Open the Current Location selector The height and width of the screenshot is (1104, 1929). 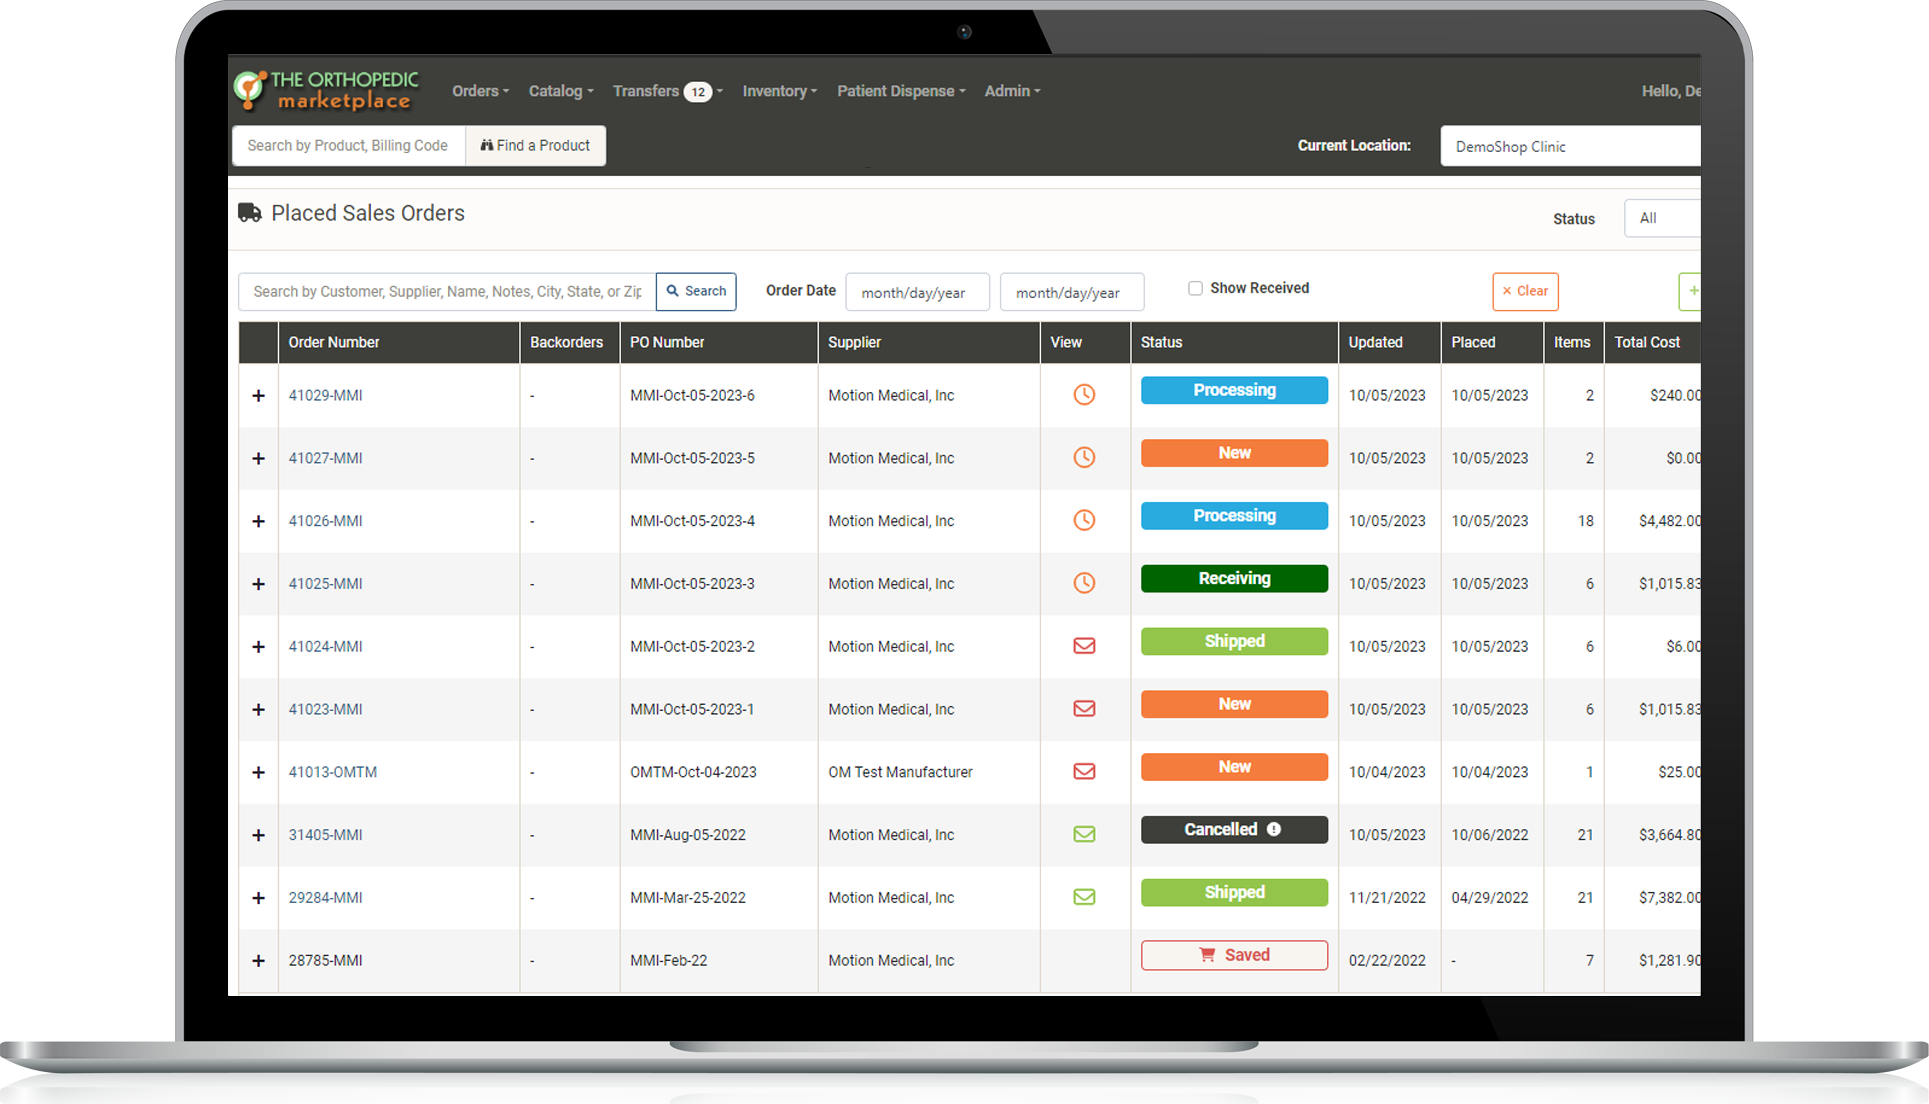[x=1568, y=146]
